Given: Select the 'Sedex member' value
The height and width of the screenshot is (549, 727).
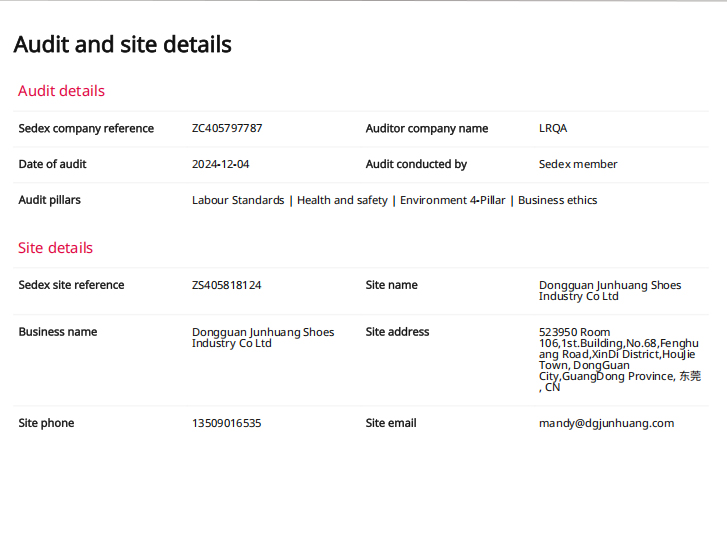Looking at the screenshot, I should click(x=578, y=164).
